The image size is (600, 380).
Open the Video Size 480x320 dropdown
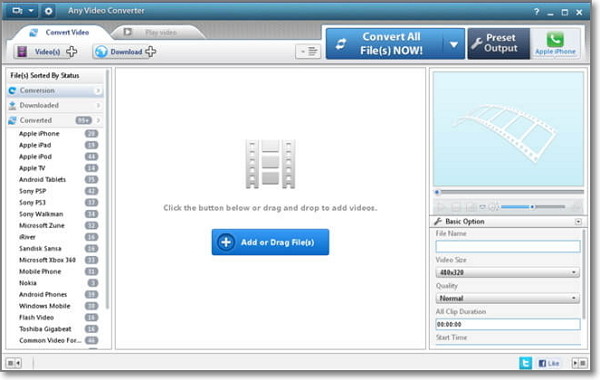click(x=507, y=272)
